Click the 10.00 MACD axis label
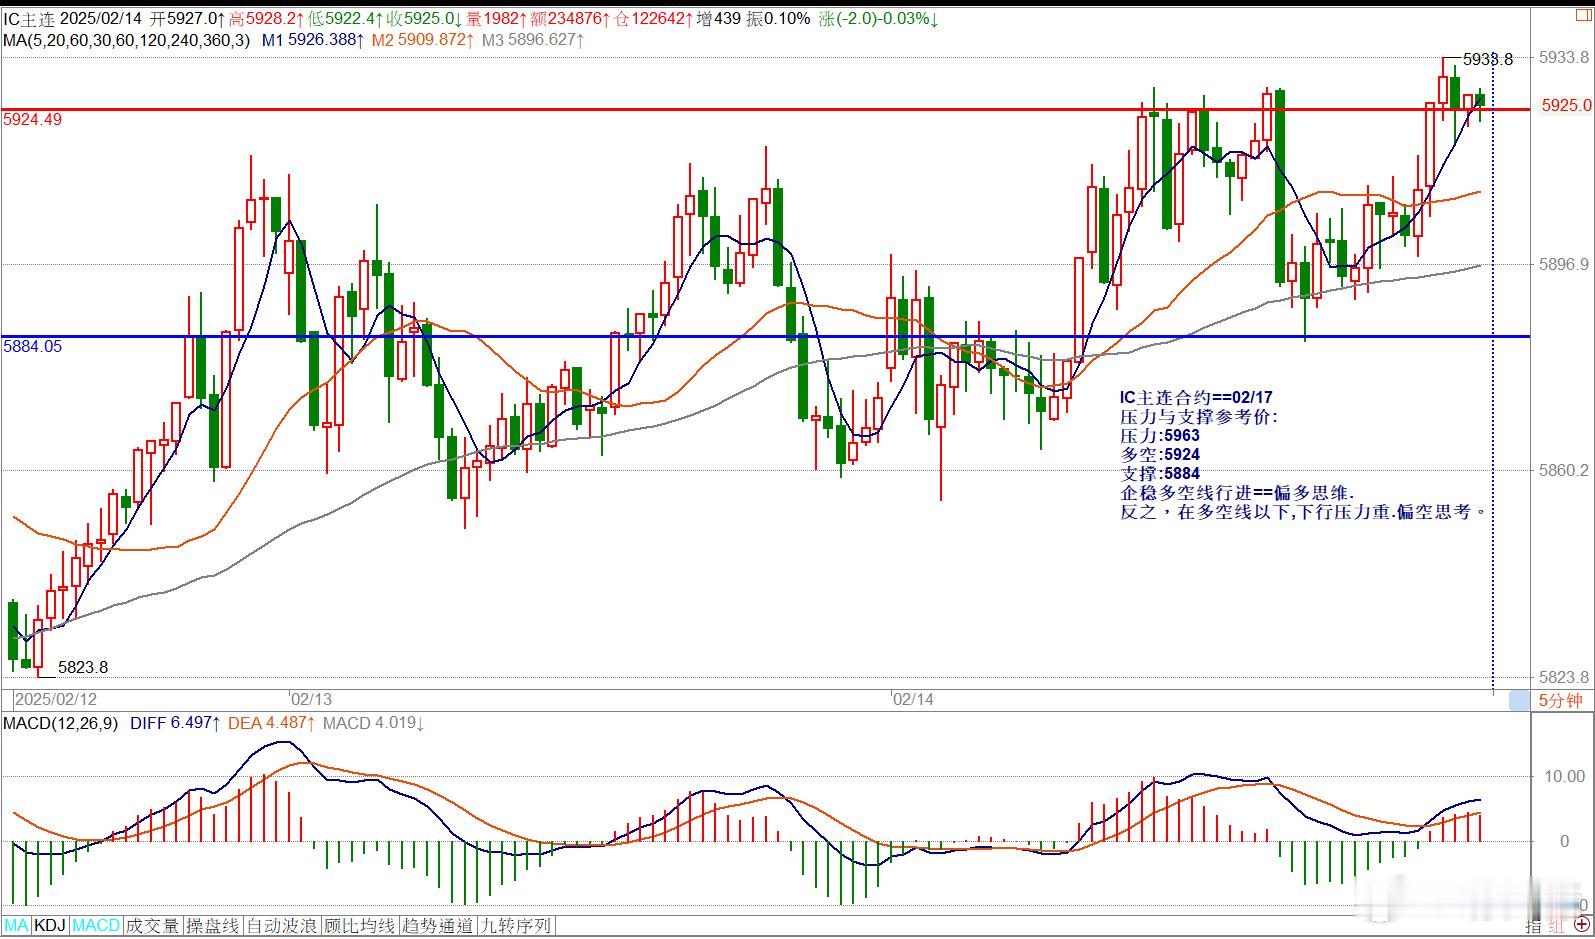The image size is (1595, 939). [x=1565, y=776]
